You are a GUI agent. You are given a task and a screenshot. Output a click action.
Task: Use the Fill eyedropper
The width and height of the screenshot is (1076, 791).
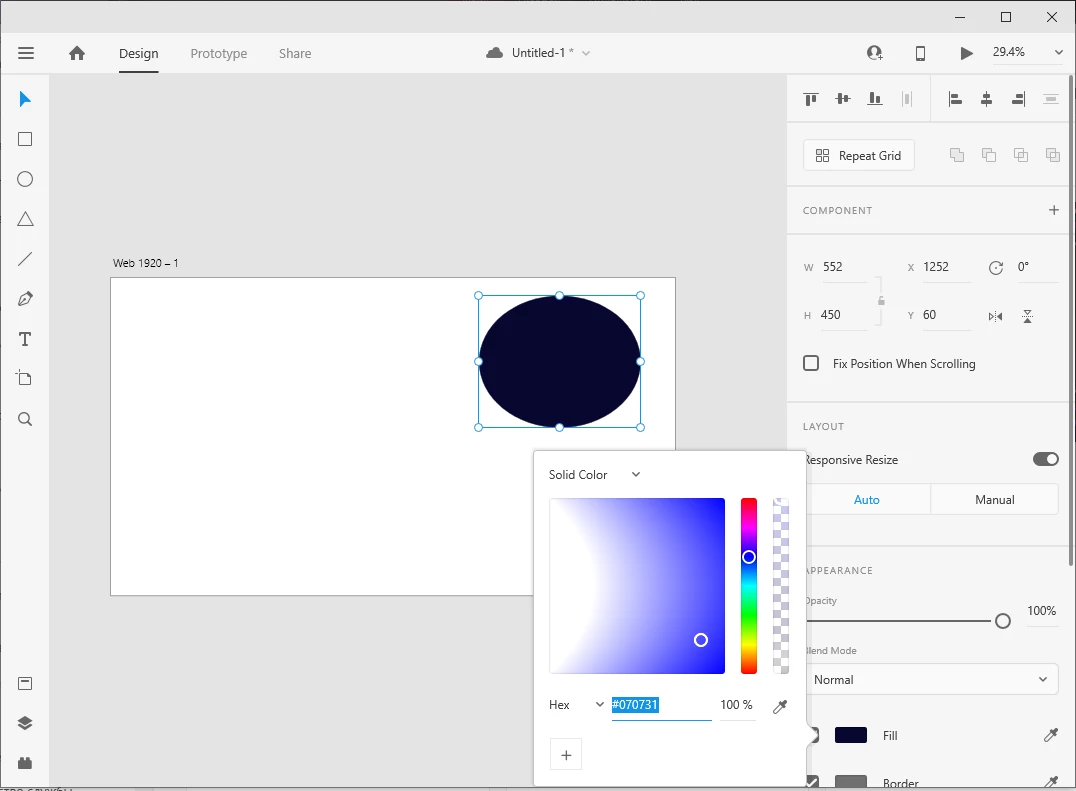tap(1051, 735)
